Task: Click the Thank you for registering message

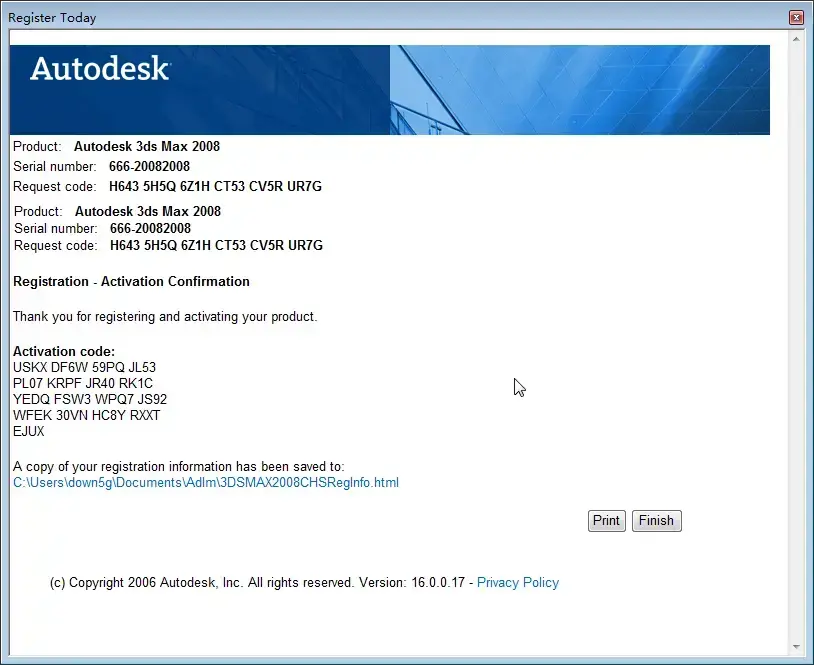Action: click(165, 317)
